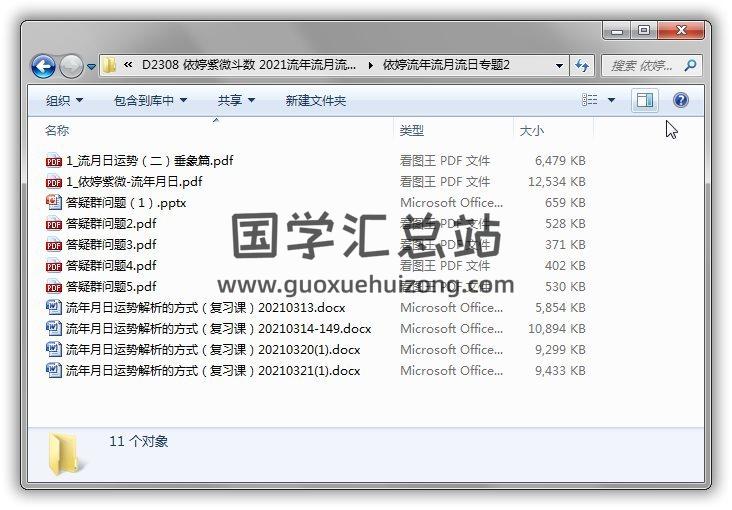Click the 12,534 KB size cell
Viewport: 732px width, 510px height.
tap(556, 182)
